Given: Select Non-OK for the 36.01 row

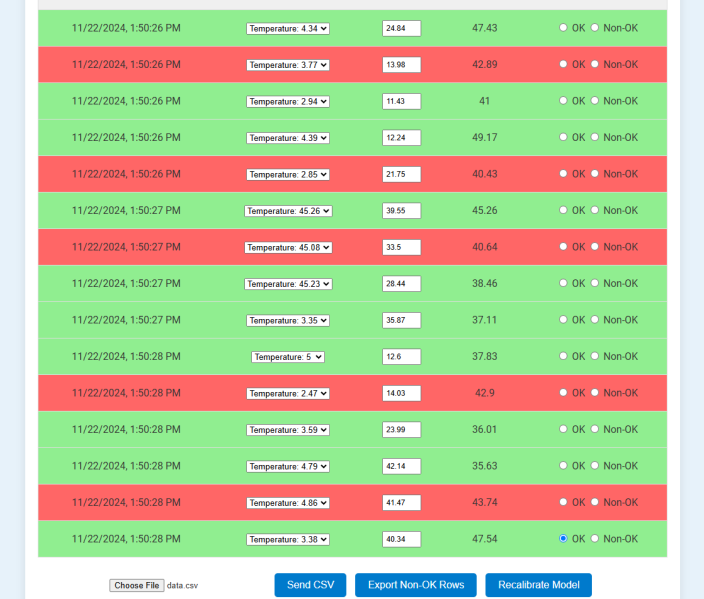Looking at the screenshot, I should click(595, 429).
